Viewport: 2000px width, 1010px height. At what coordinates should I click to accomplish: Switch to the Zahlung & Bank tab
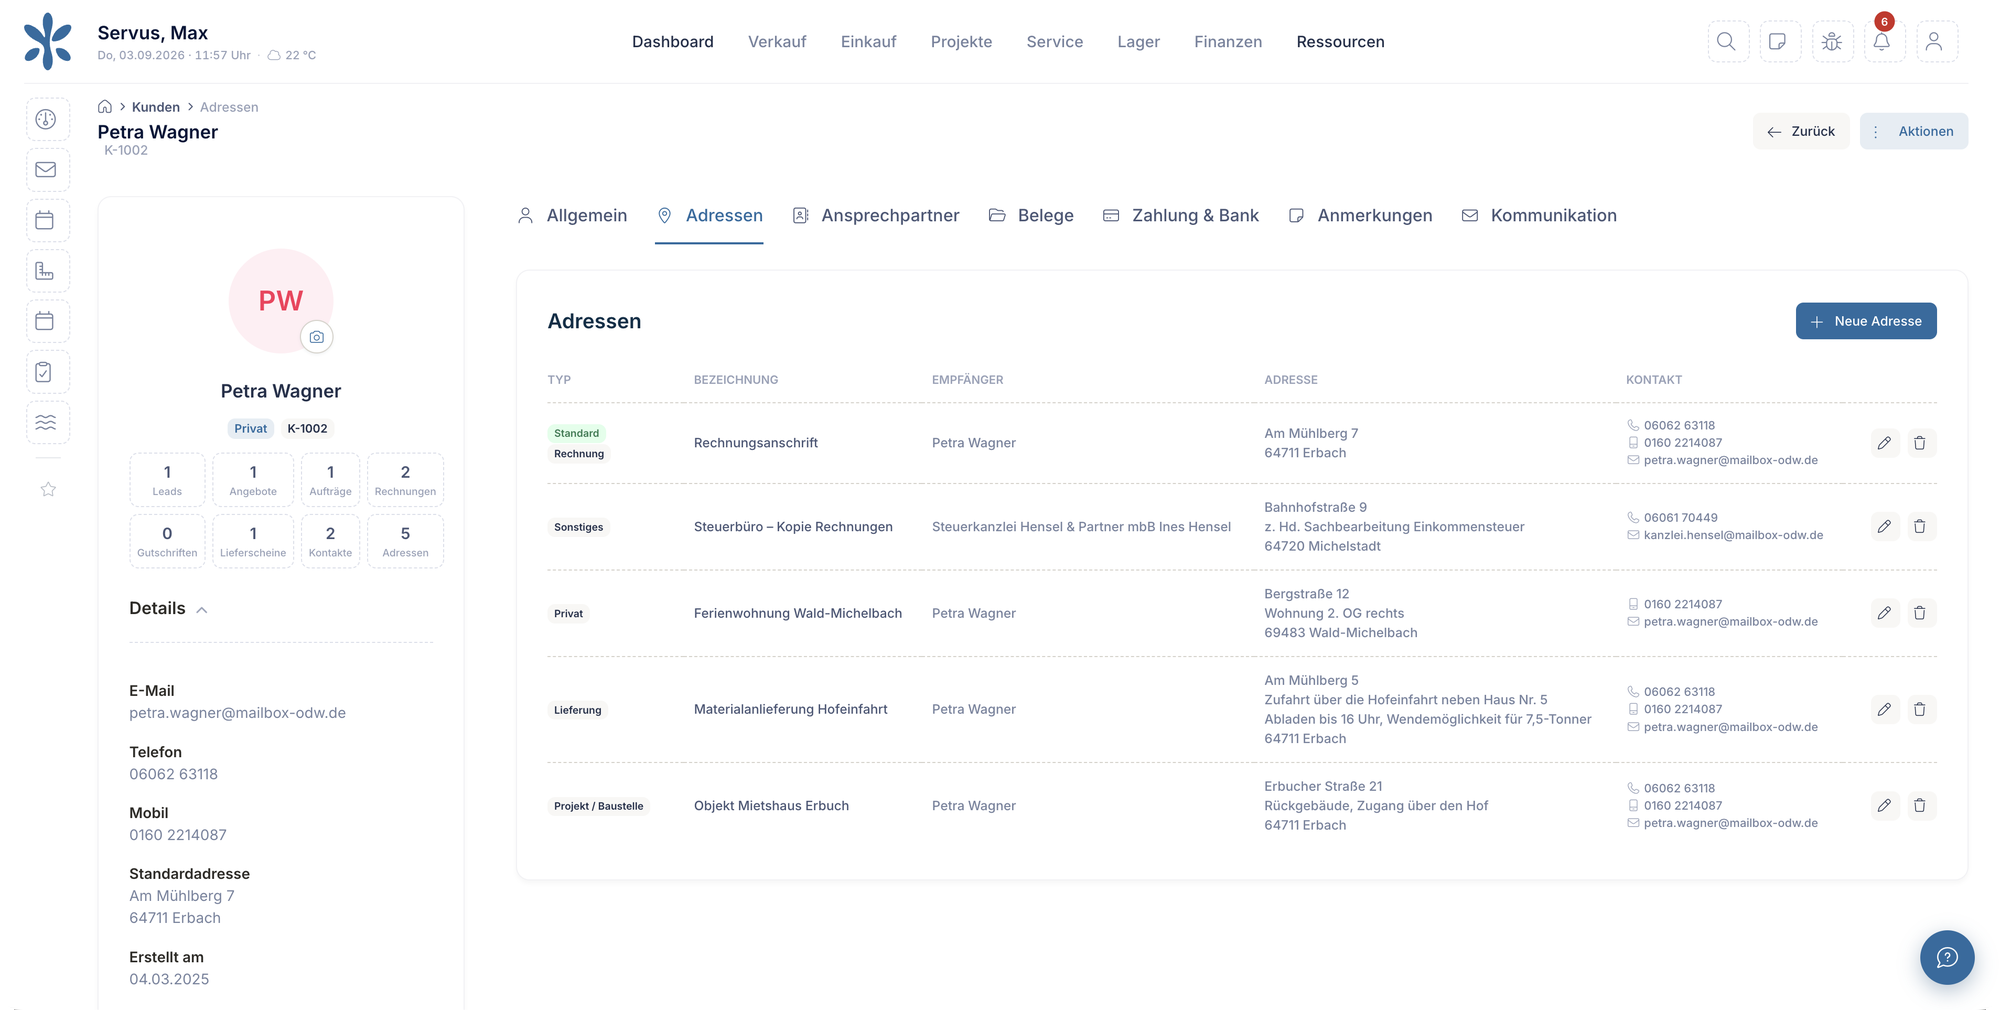1180,216
